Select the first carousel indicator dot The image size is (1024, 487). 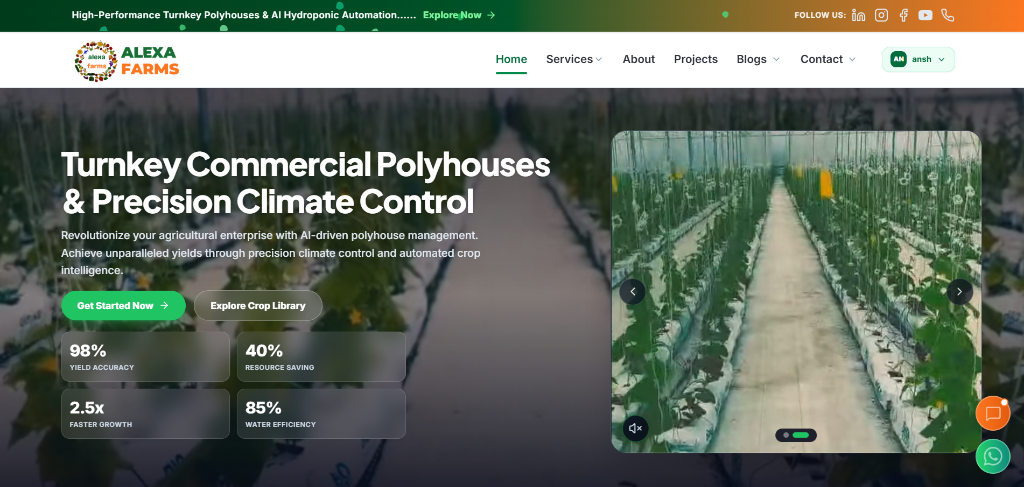[786, 435]
